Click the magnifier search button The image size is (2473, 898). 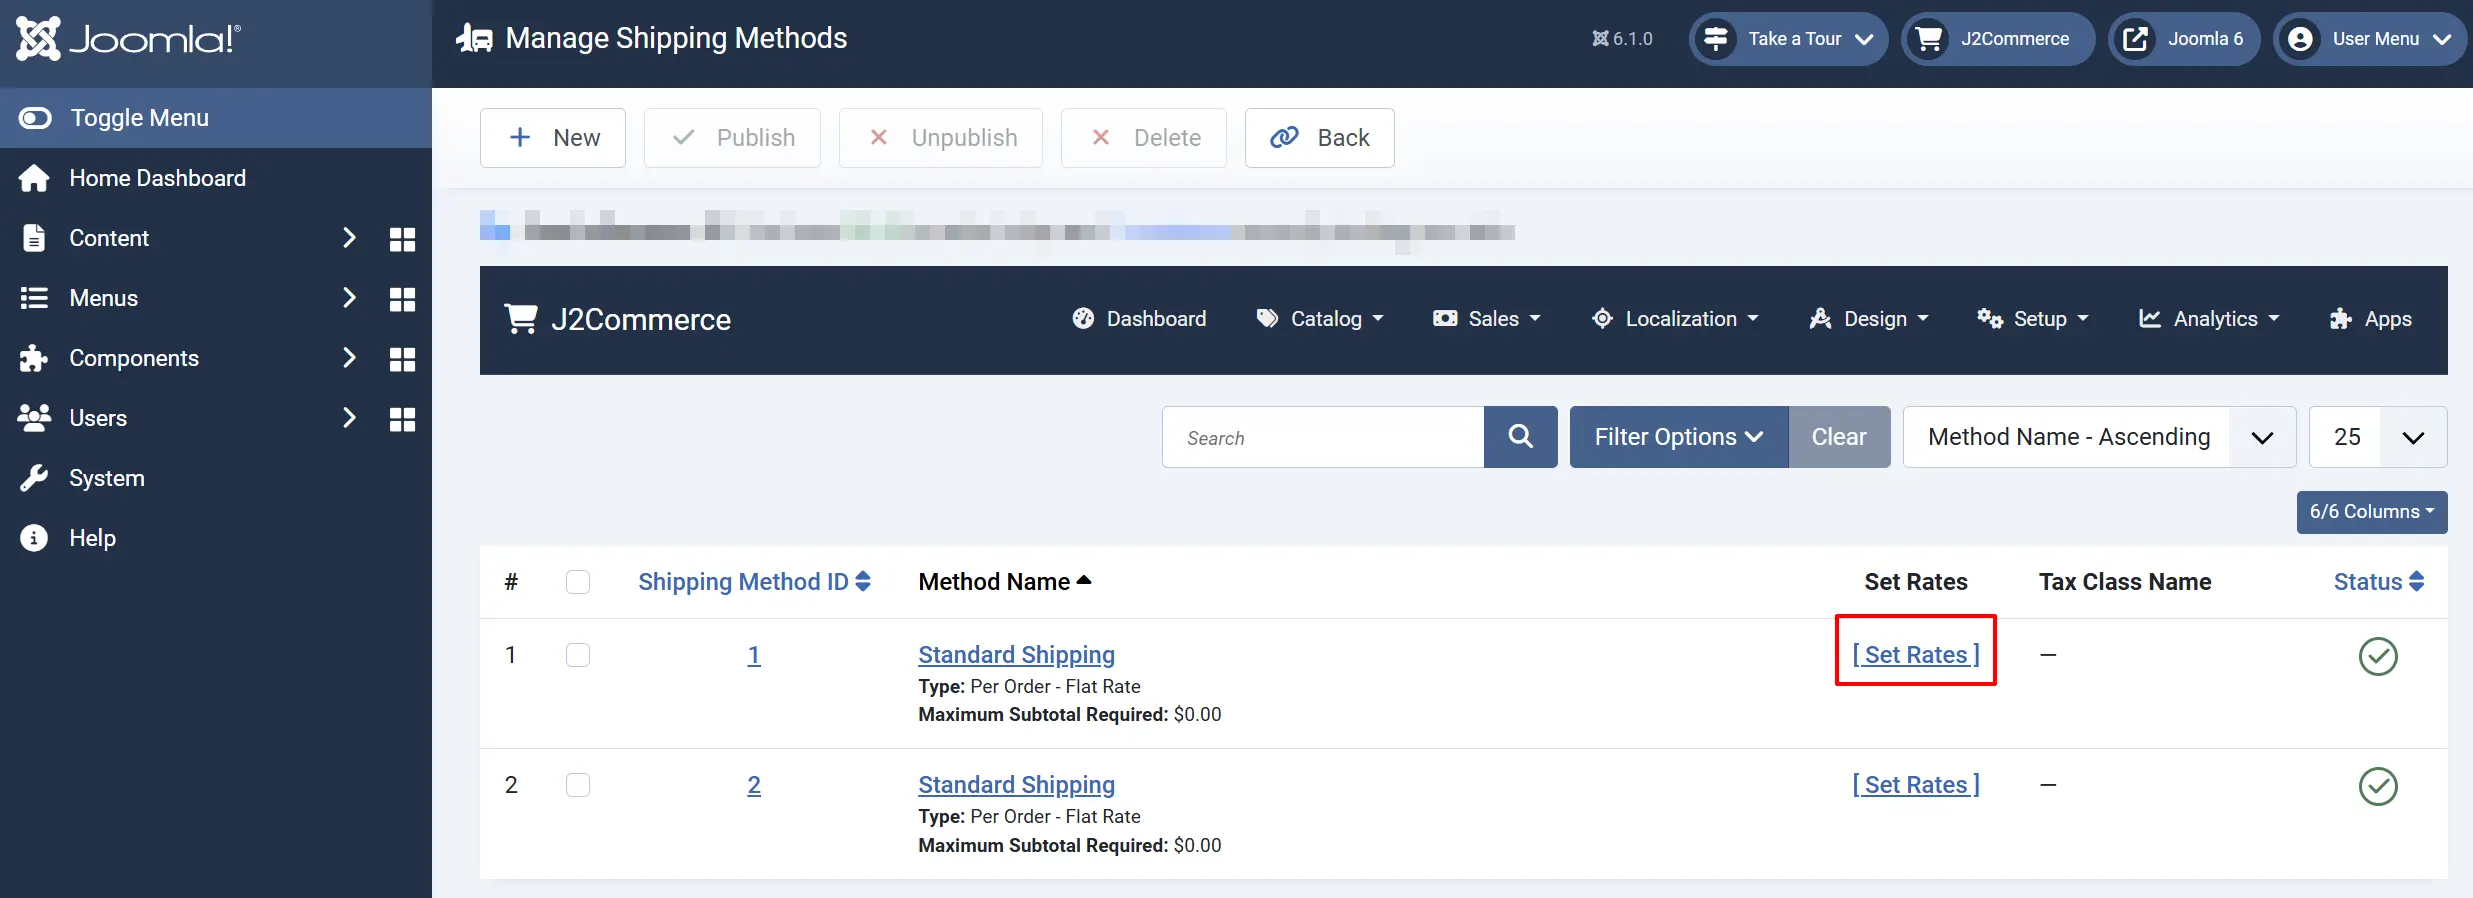point(1520,437)
